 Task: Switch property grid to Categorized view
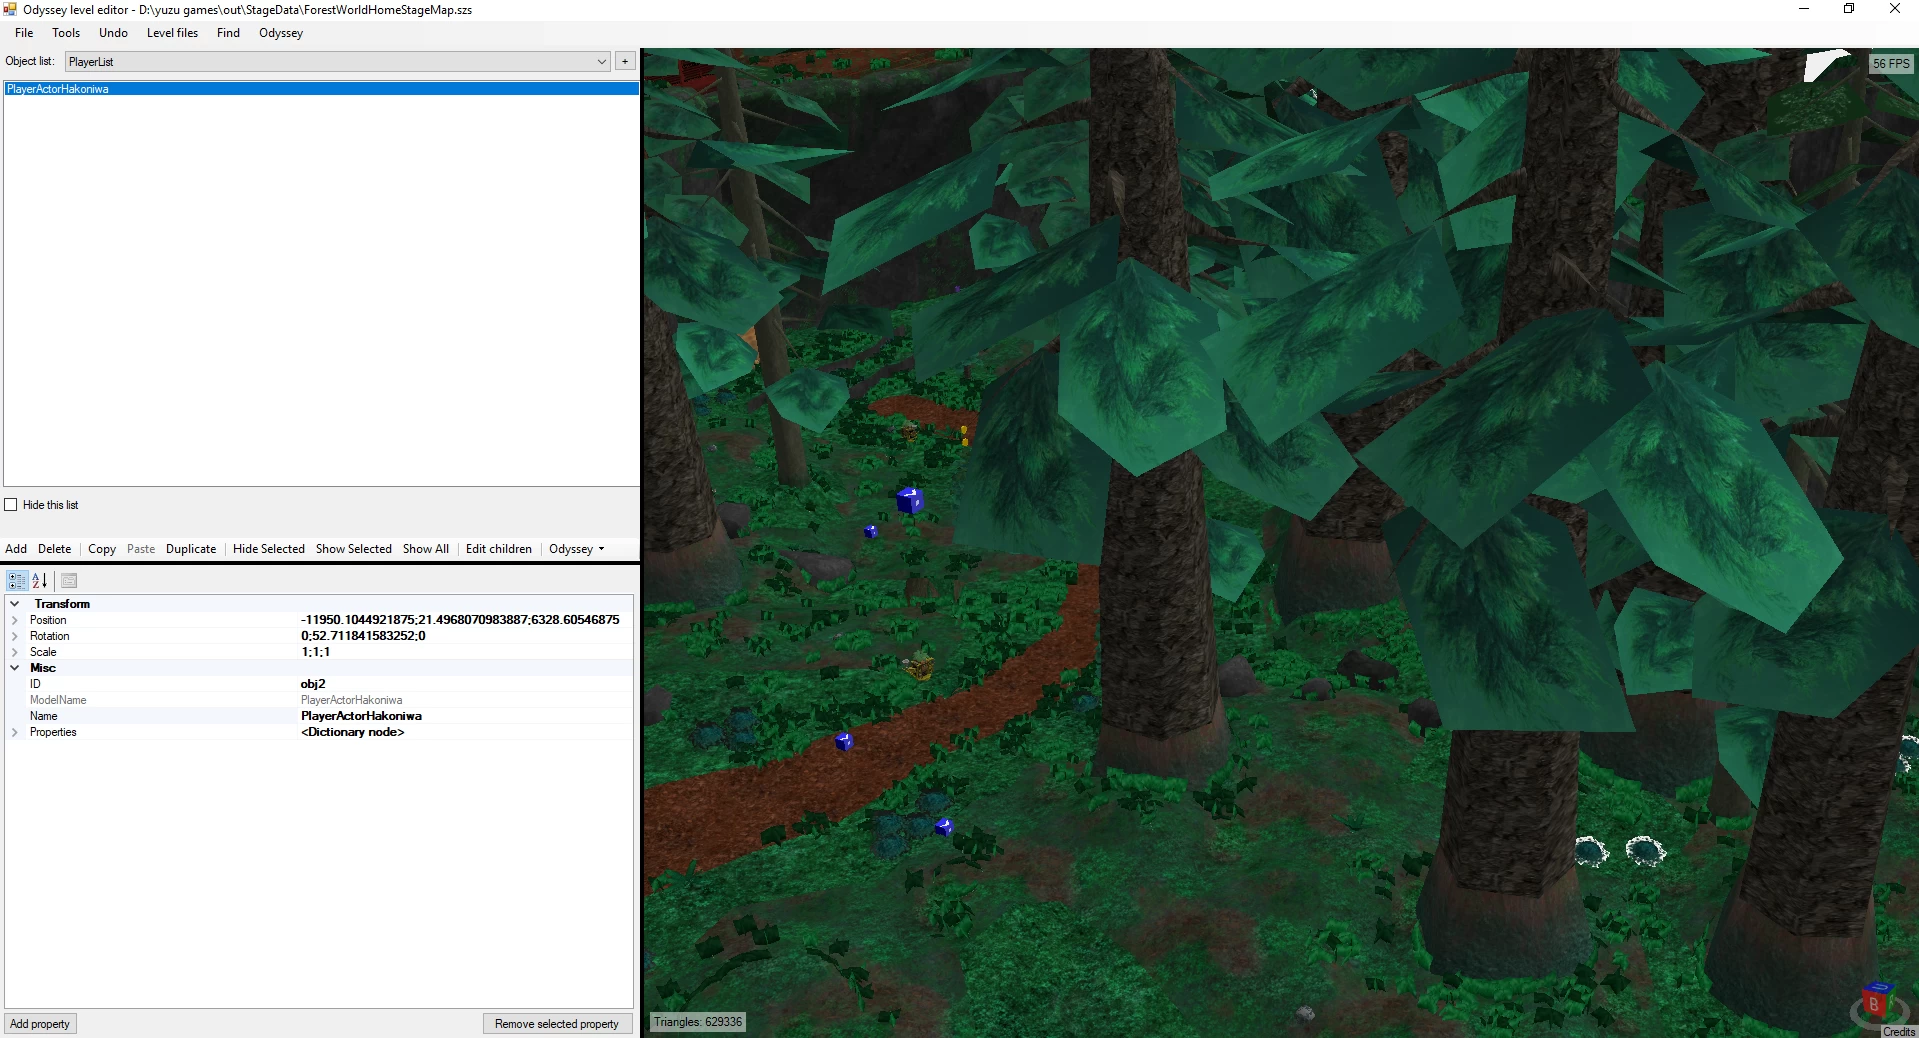coord(17,580)
